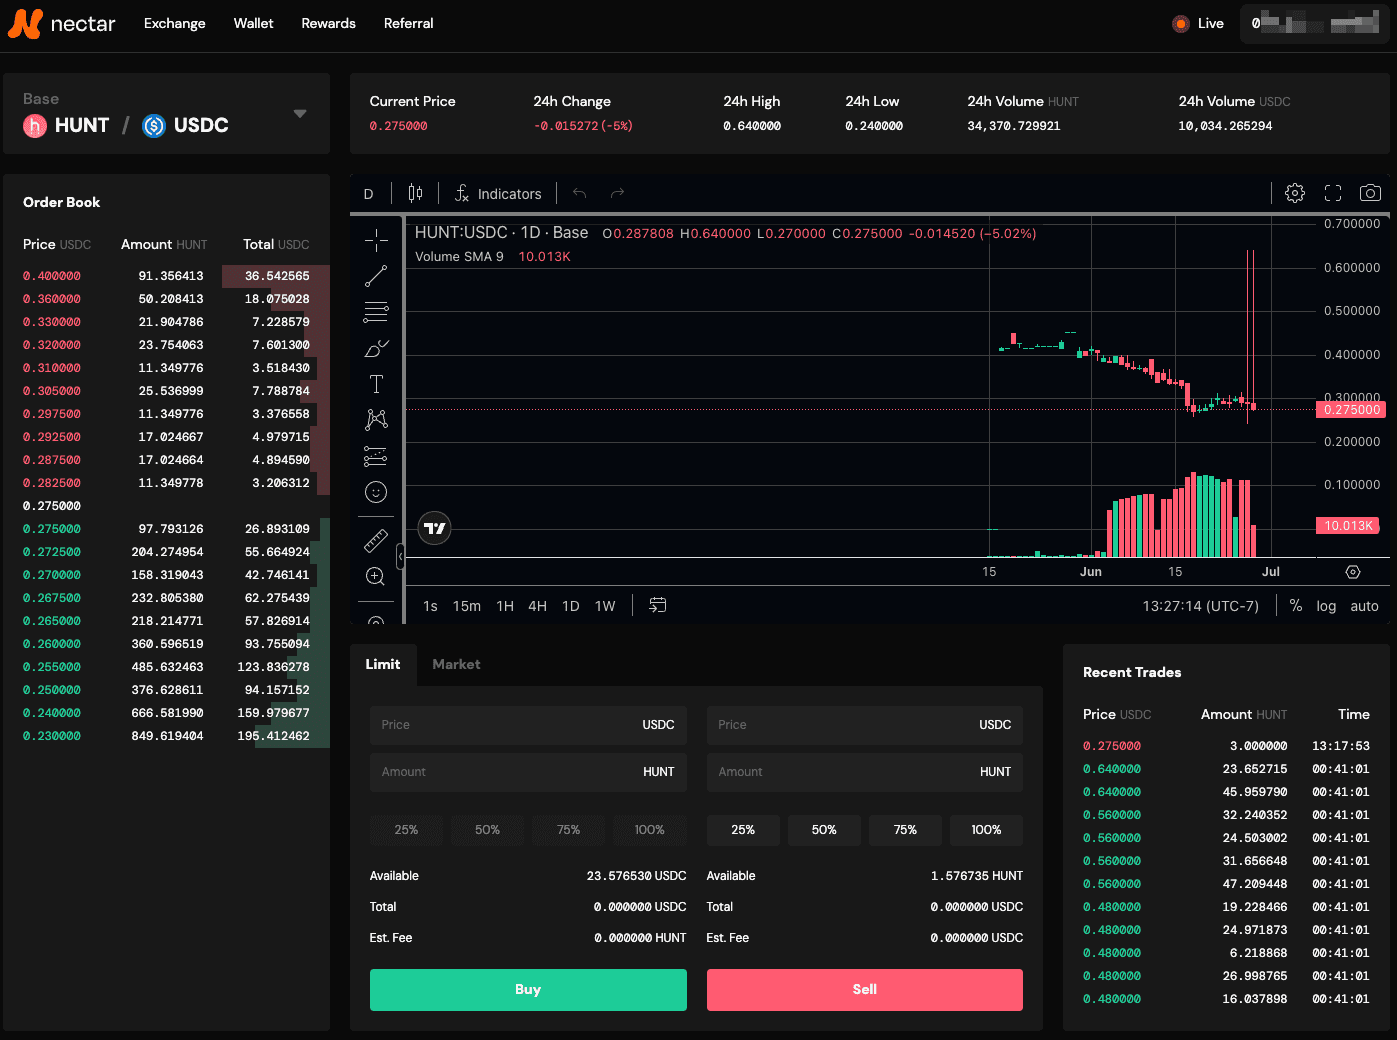Focus the buy Price USDC field

pos(528,725)
